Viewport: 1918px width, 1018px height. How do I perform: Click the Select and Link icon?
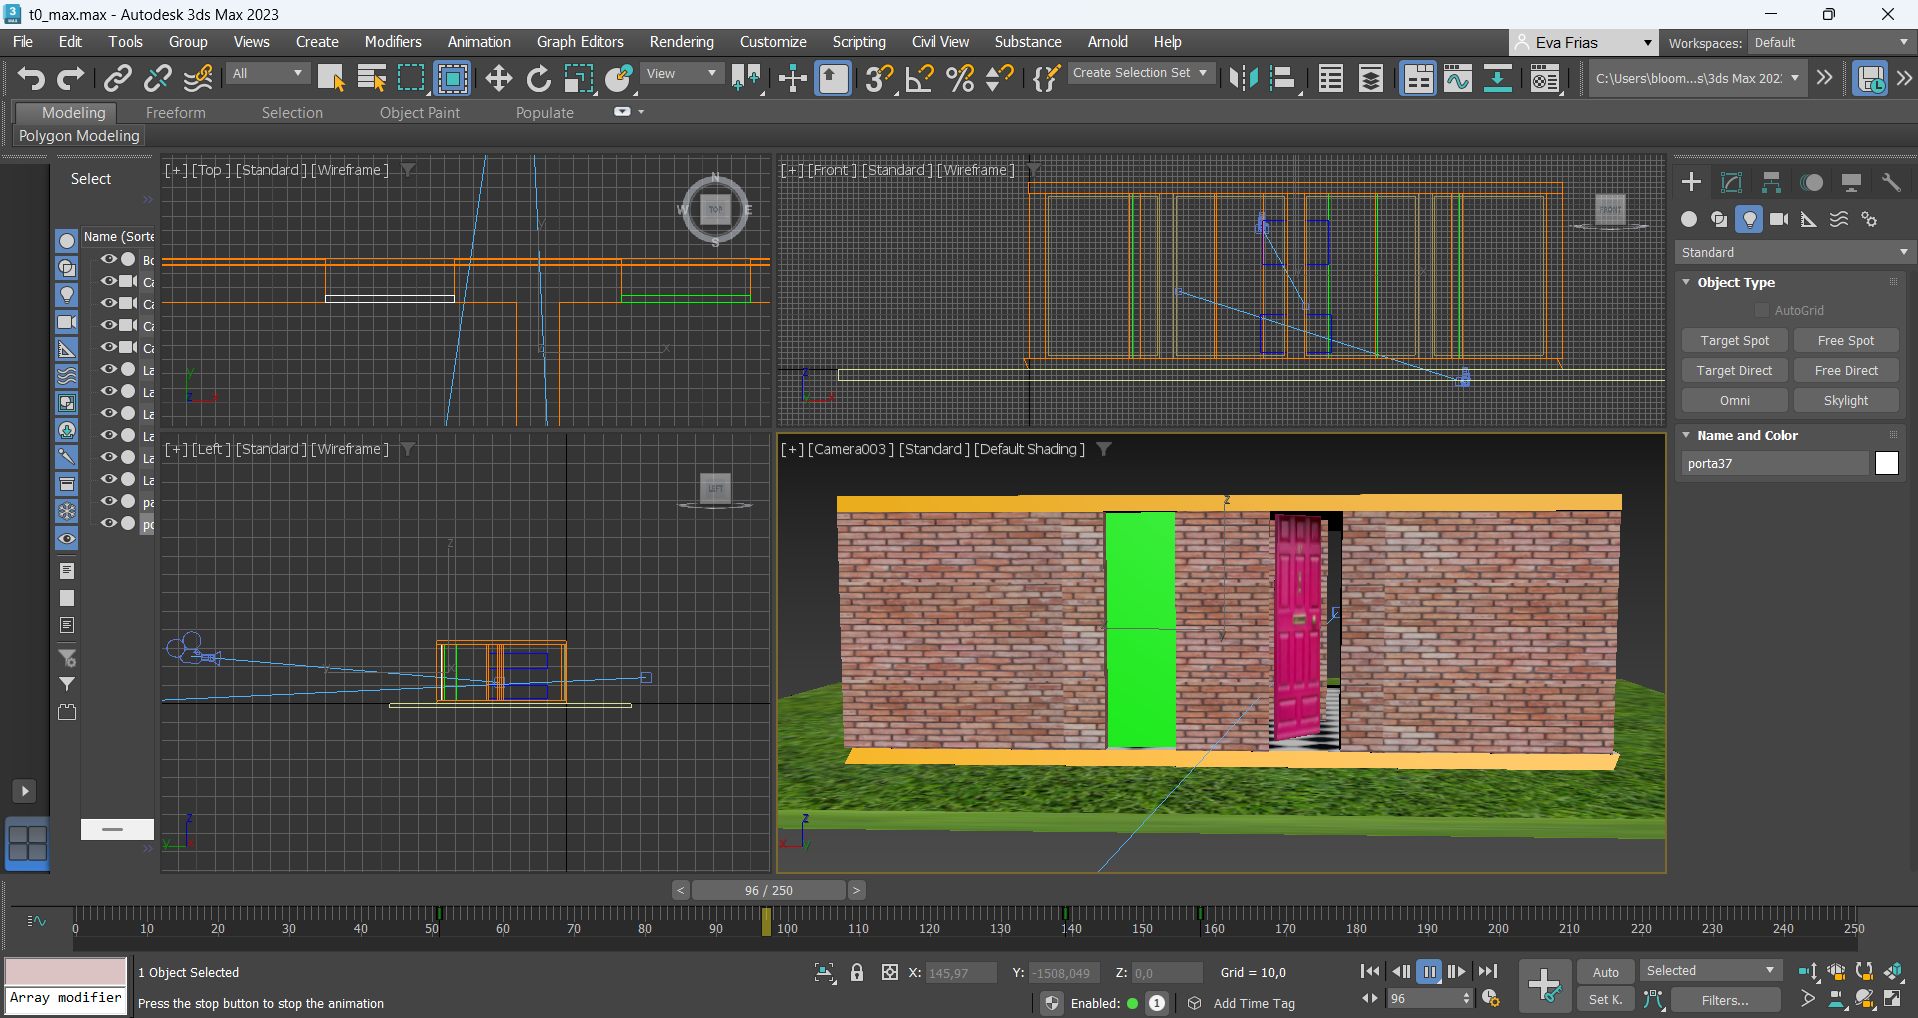118,78
